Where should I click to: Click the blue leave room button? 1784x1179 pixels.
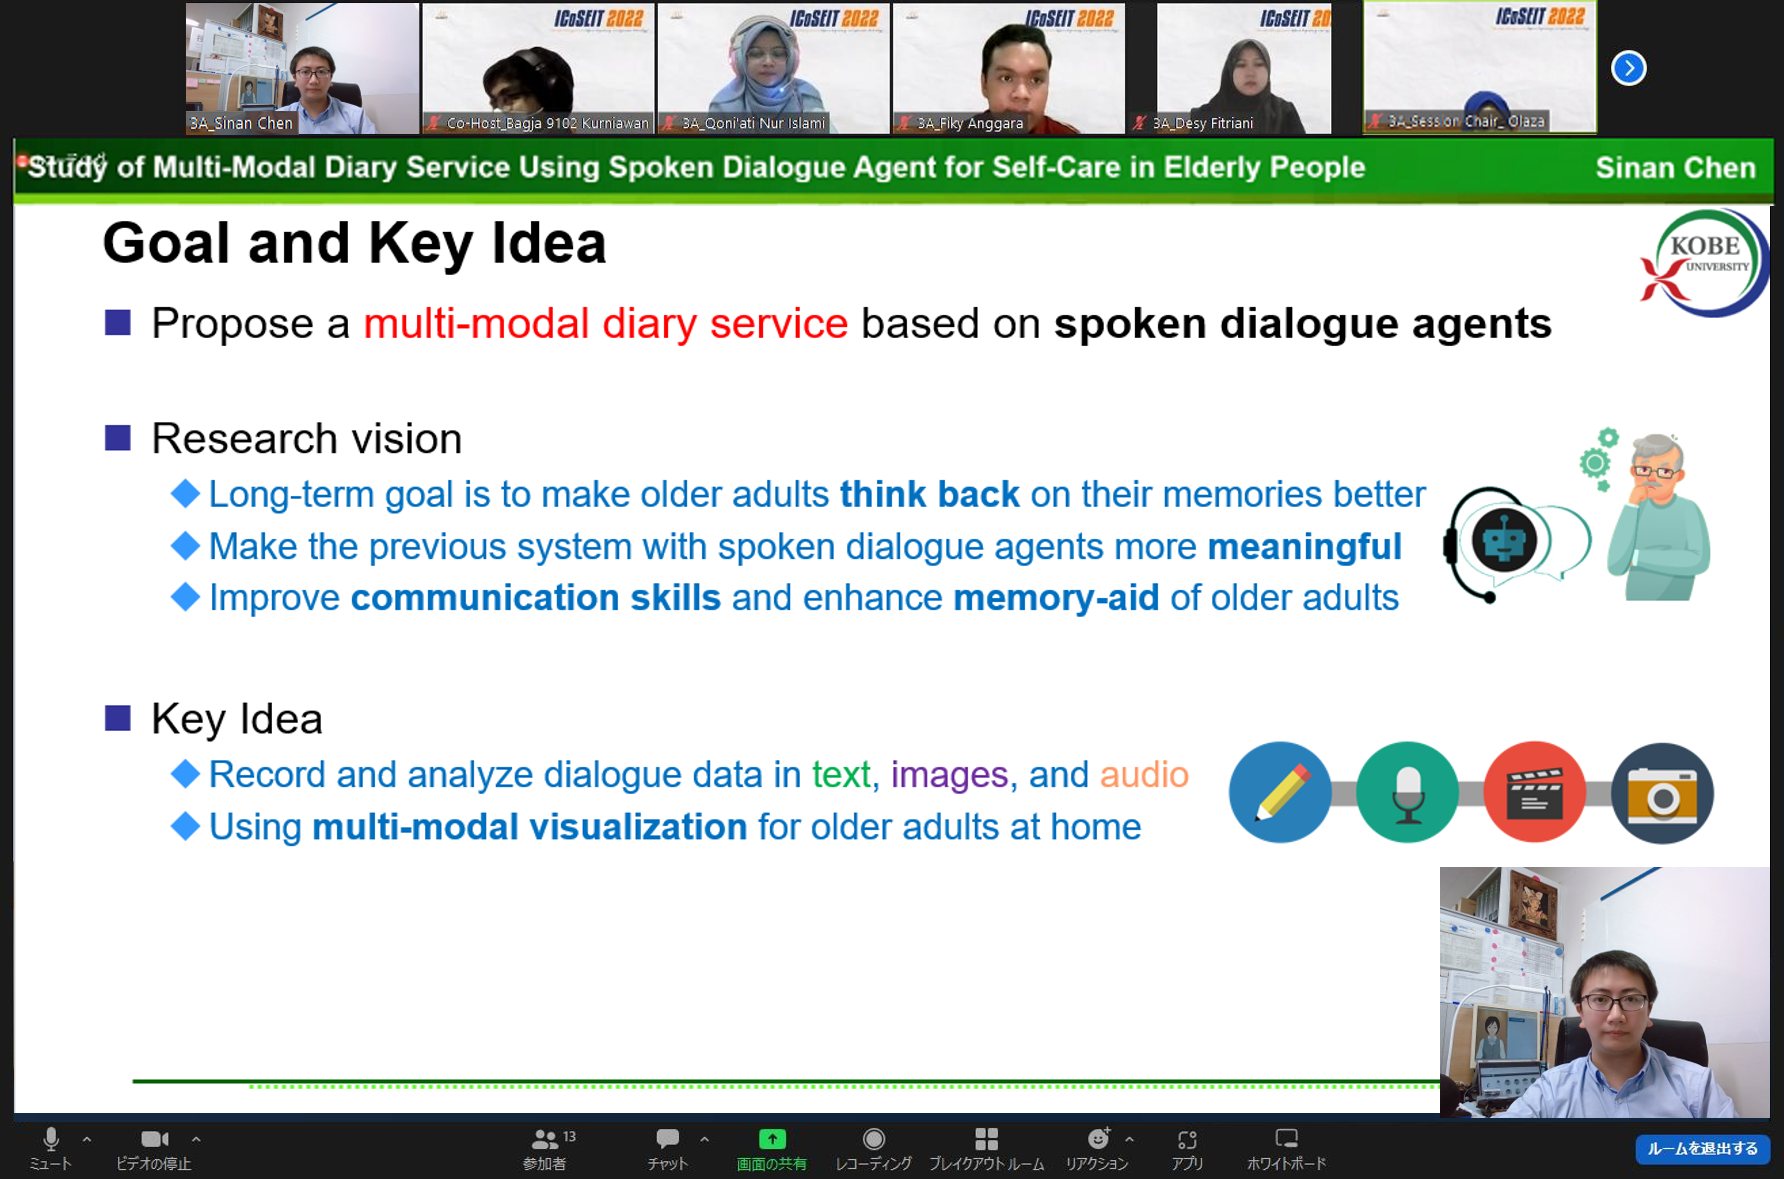tap(1702, 1149)
